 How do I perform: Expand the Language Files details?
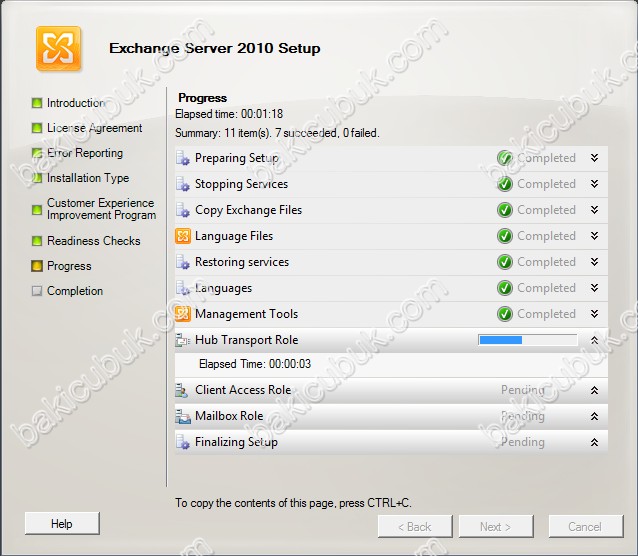tap(594, 236)
